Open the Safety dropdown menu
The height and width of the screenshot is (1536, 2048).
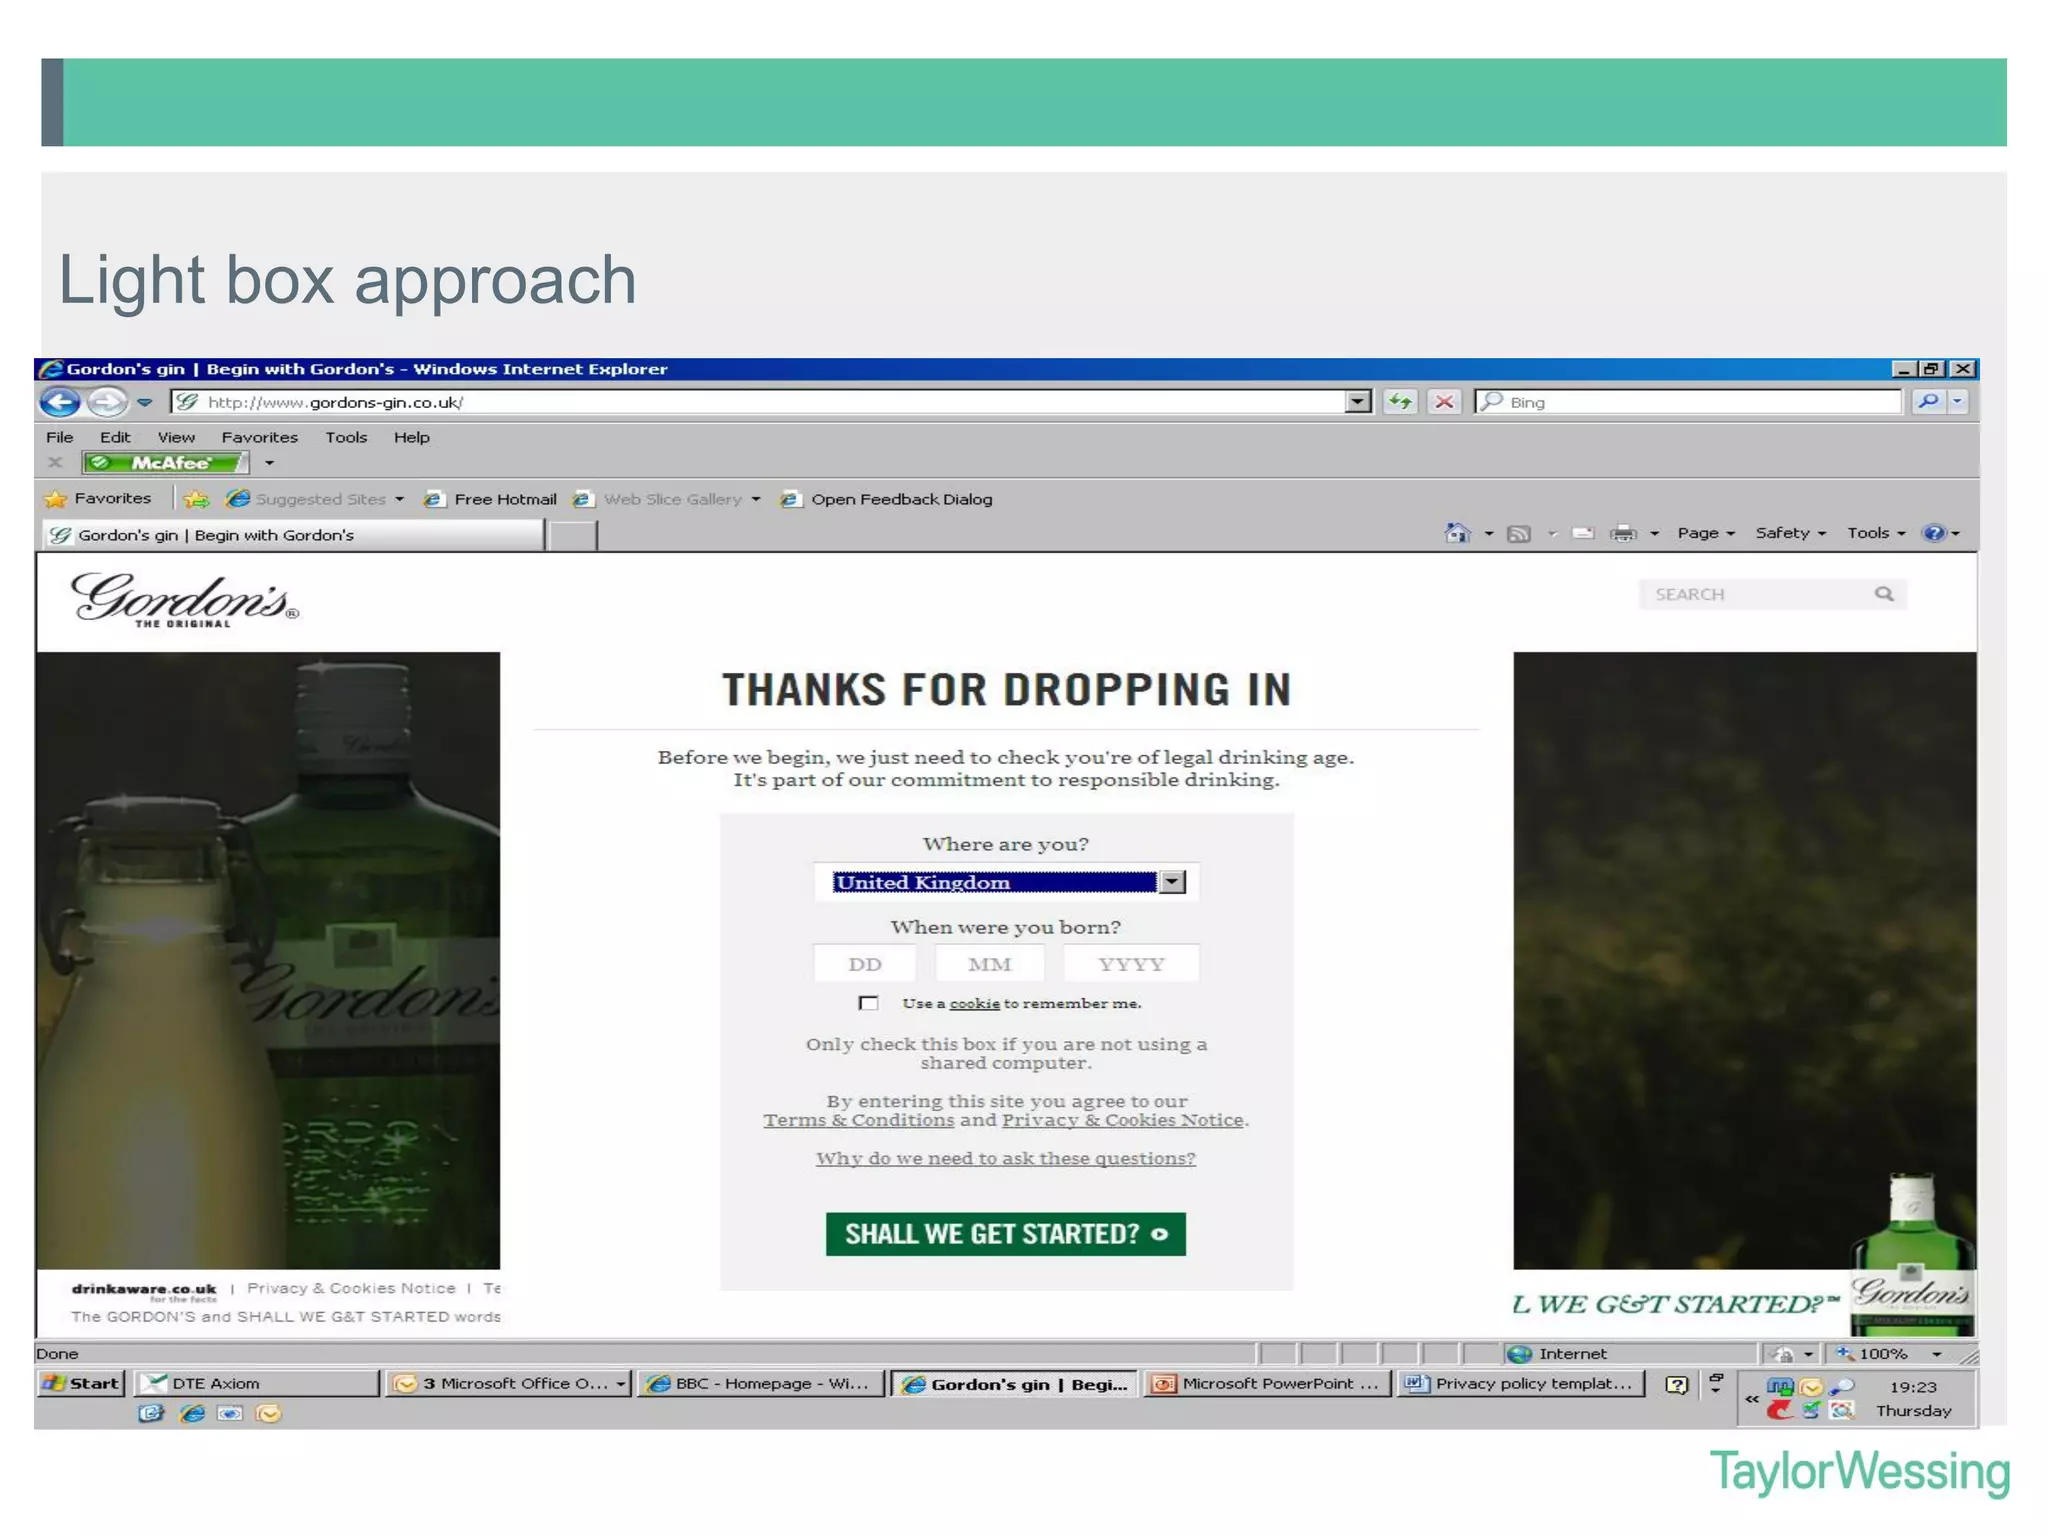[x=1789, y=533]
